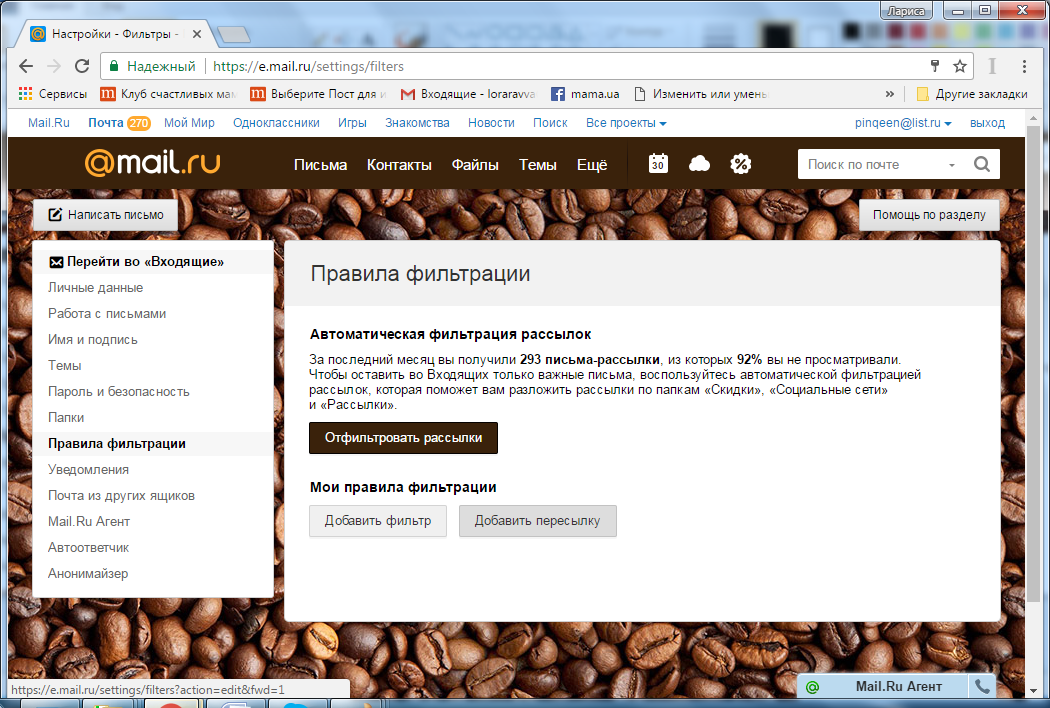Screen dimensions: 1050x708
Task: Open Другие закладки folder
Action: (x=972, y=94)
